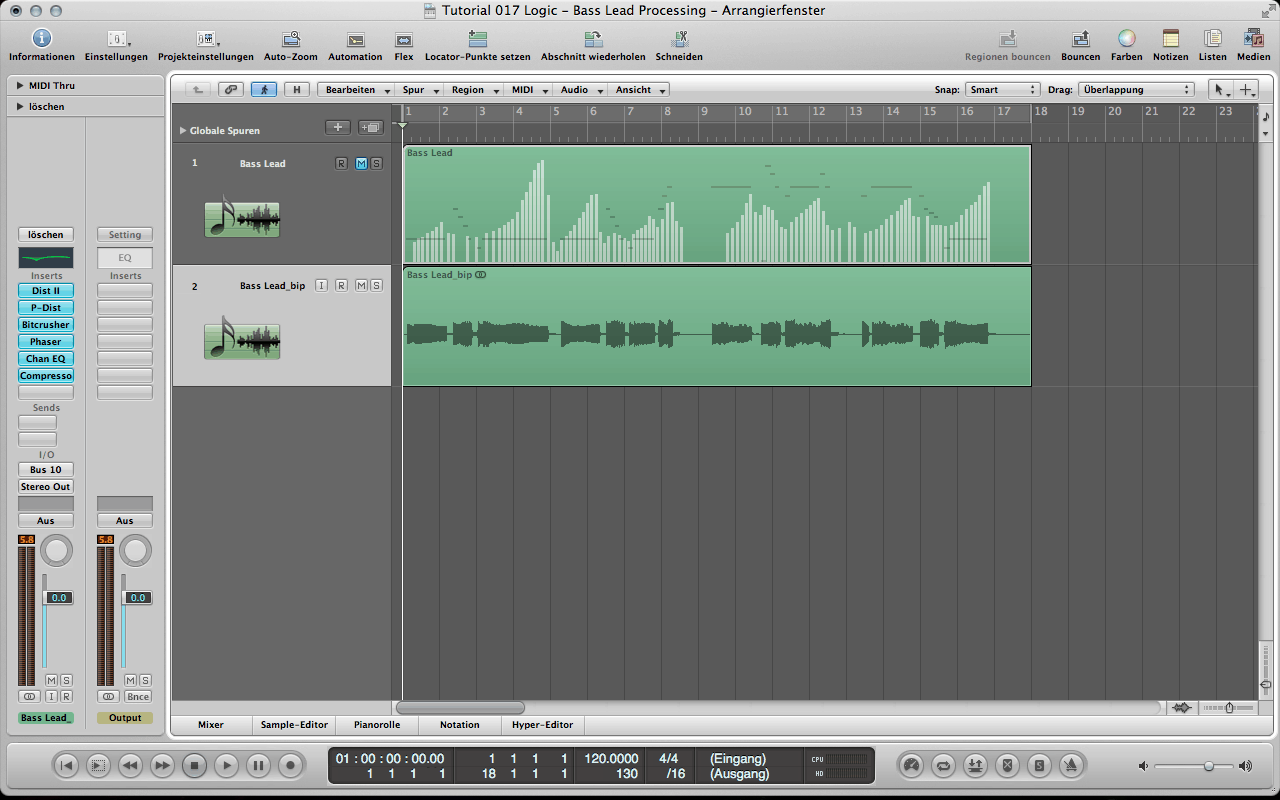Open the Snap dropdown set to Smart
This screenshot has width=1280, height=800.
coord(1003,90)
